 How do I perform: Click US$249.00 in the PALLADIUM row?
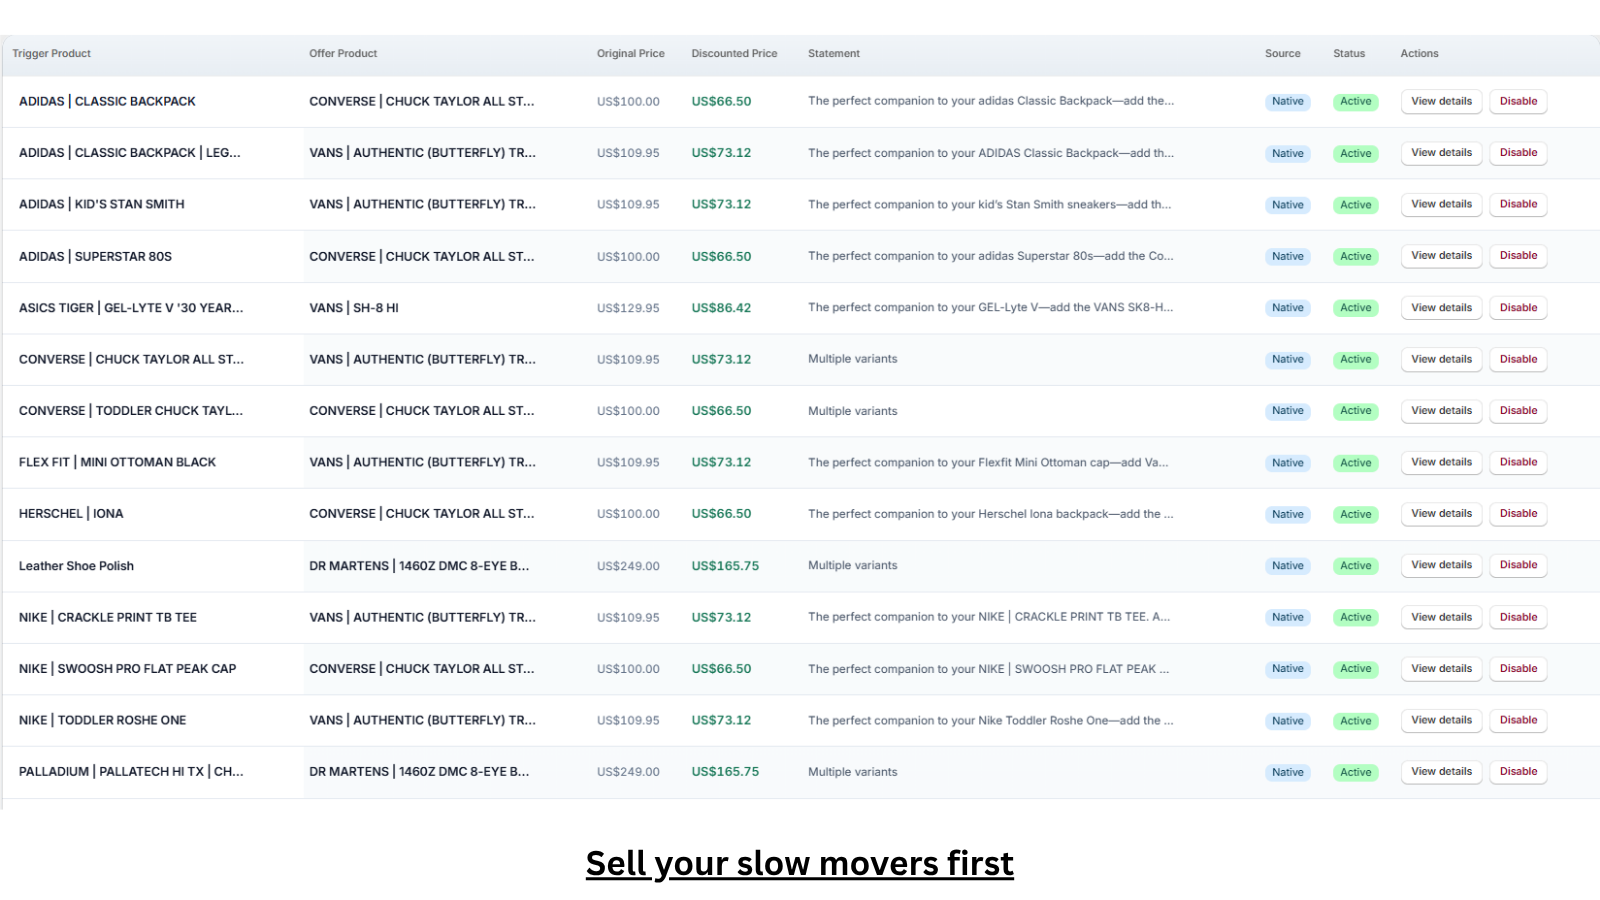click(628, 772)
